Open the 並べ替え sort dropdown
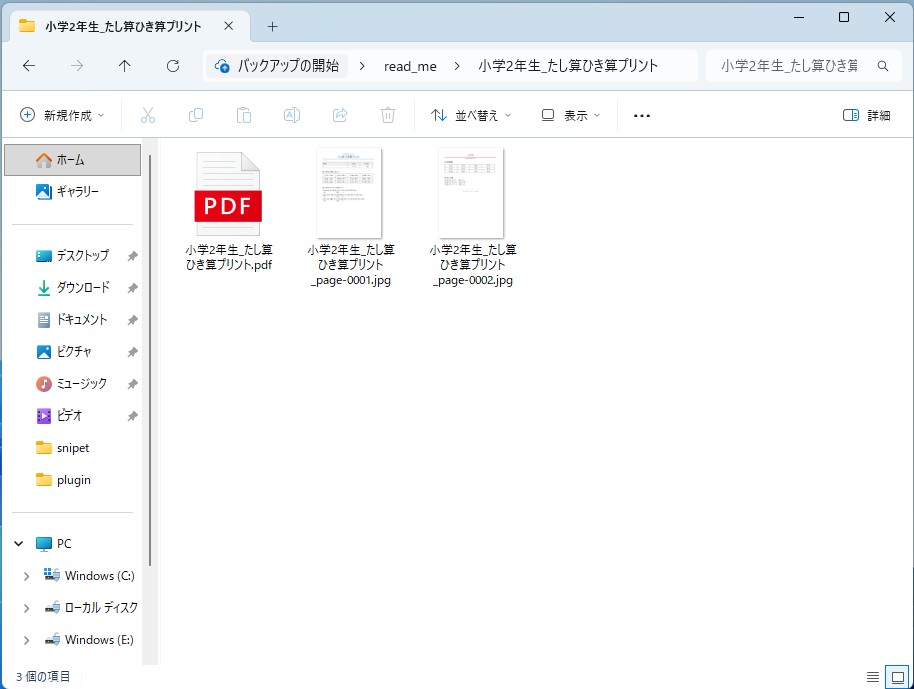The image size is (914, 689). pyautogui.click(x=471, y=115)
